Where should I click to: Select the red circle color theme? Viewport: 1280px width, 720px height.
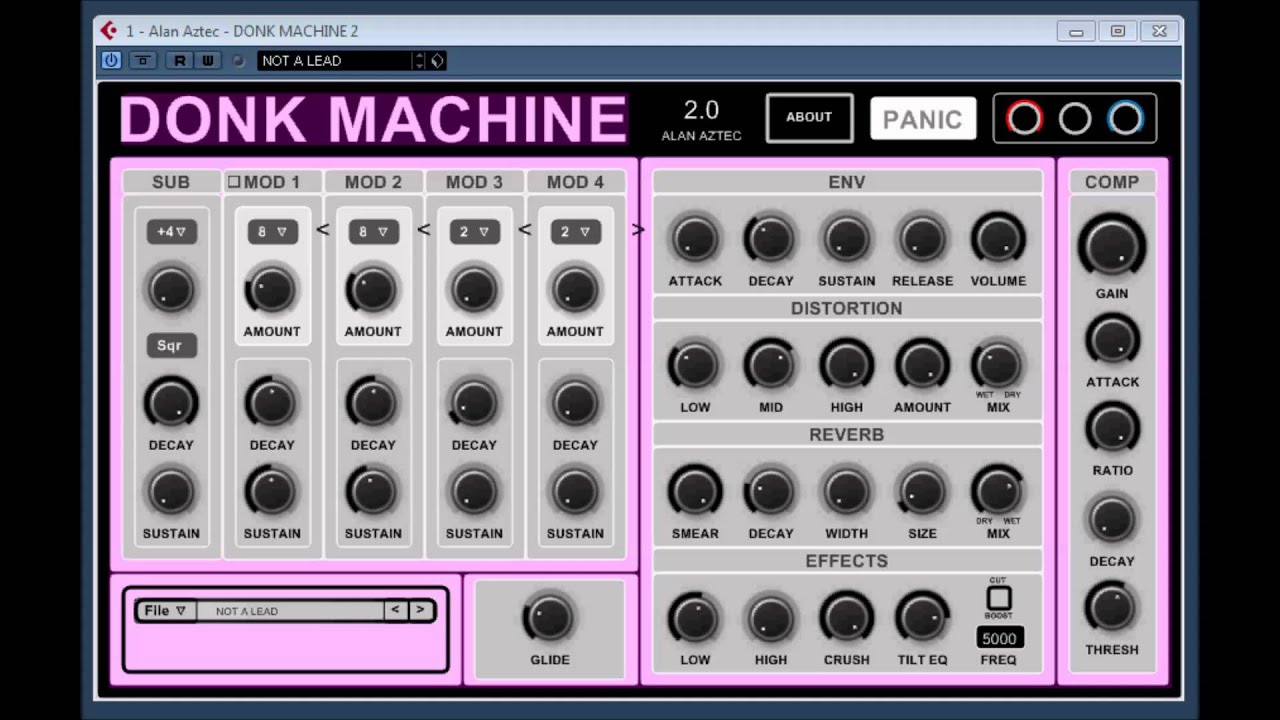[x=1024, y=119]
